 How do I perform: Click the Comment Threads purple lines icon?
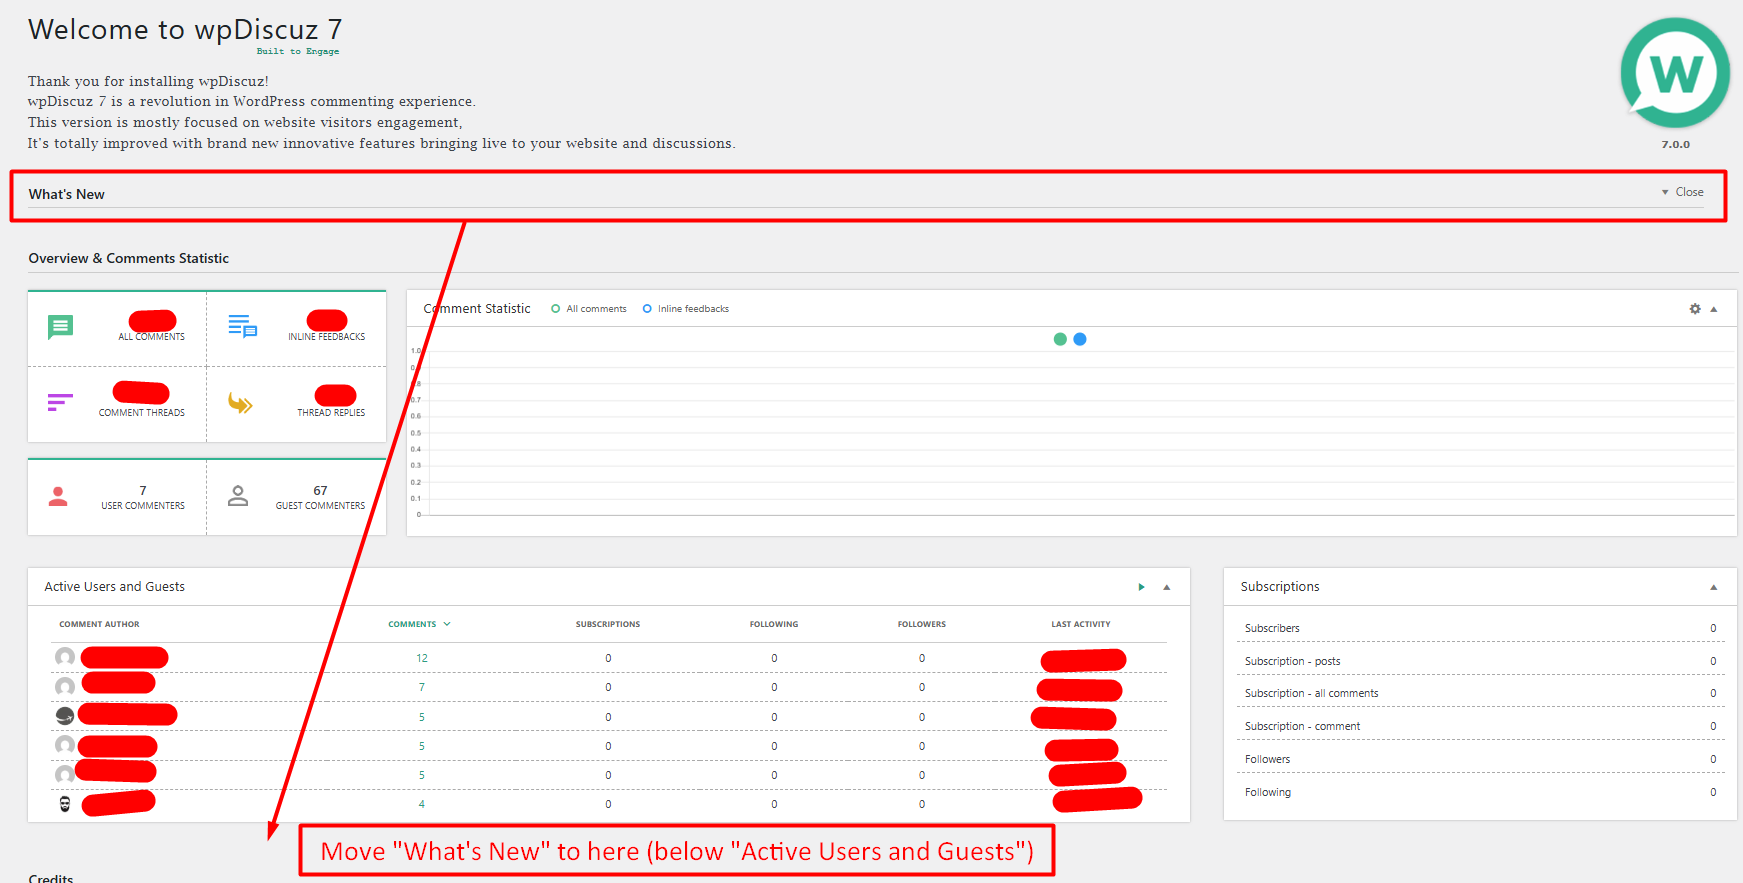pyautogui.click(x=60, y=402)
